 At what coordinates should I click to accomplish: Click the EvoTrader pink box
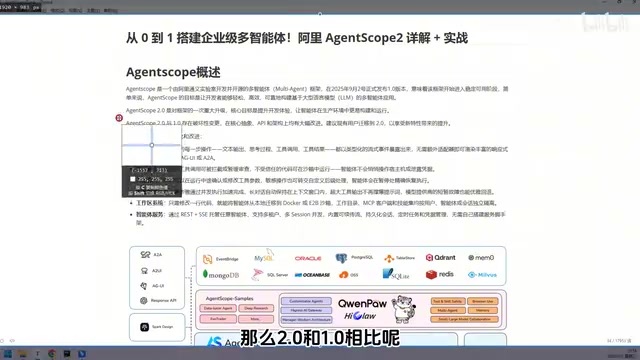pyautogui.click(x=218, y=319)
